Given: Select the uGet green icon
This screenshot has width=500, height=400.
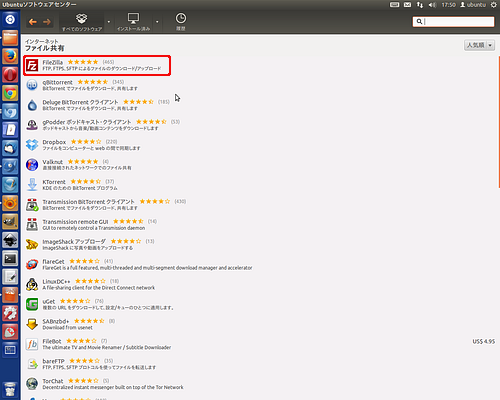Looking at the screenshot, I should [32, 304].
